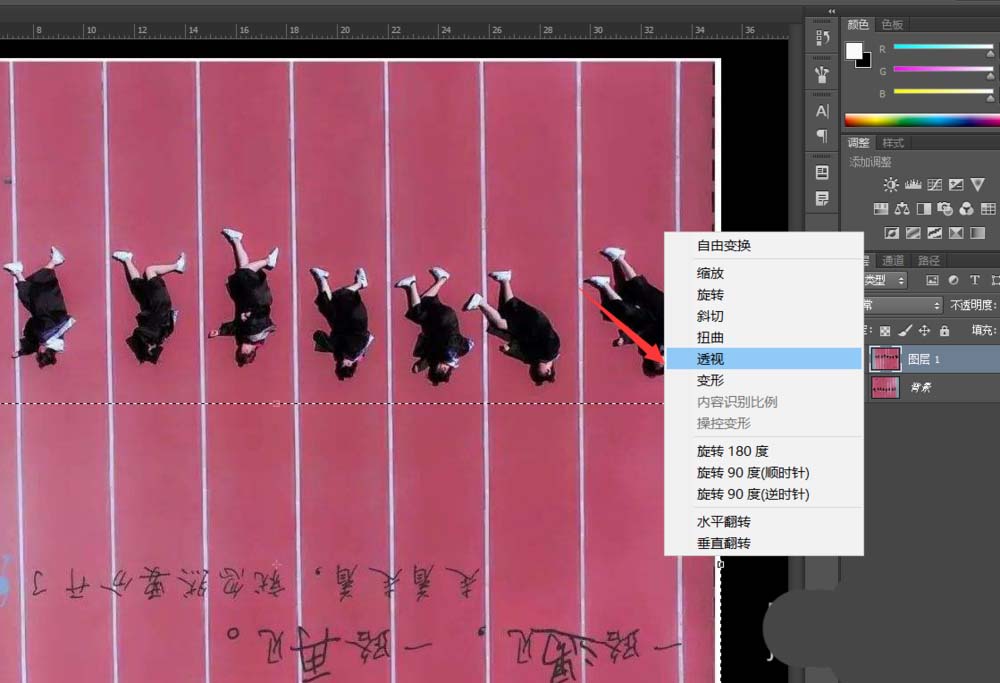Filter layers by text with the T icon

pos(976,279)
